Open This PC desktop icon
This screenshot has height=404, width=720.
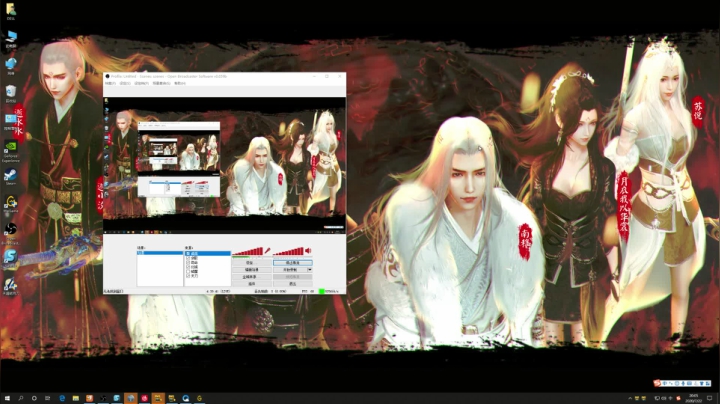pos(11,39)
